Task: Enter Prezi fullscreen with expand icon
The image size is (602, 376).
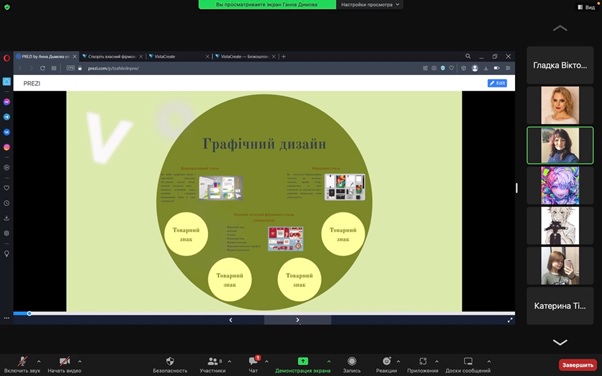Action: point(510,320)
